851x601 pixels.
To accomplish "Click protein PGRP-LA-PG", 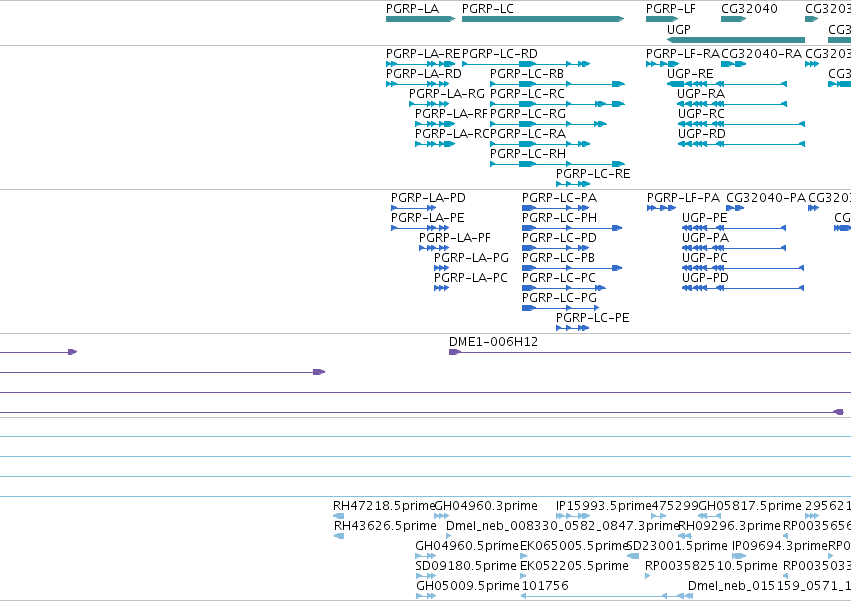I will pyautogui.click(x=441, y=268).
